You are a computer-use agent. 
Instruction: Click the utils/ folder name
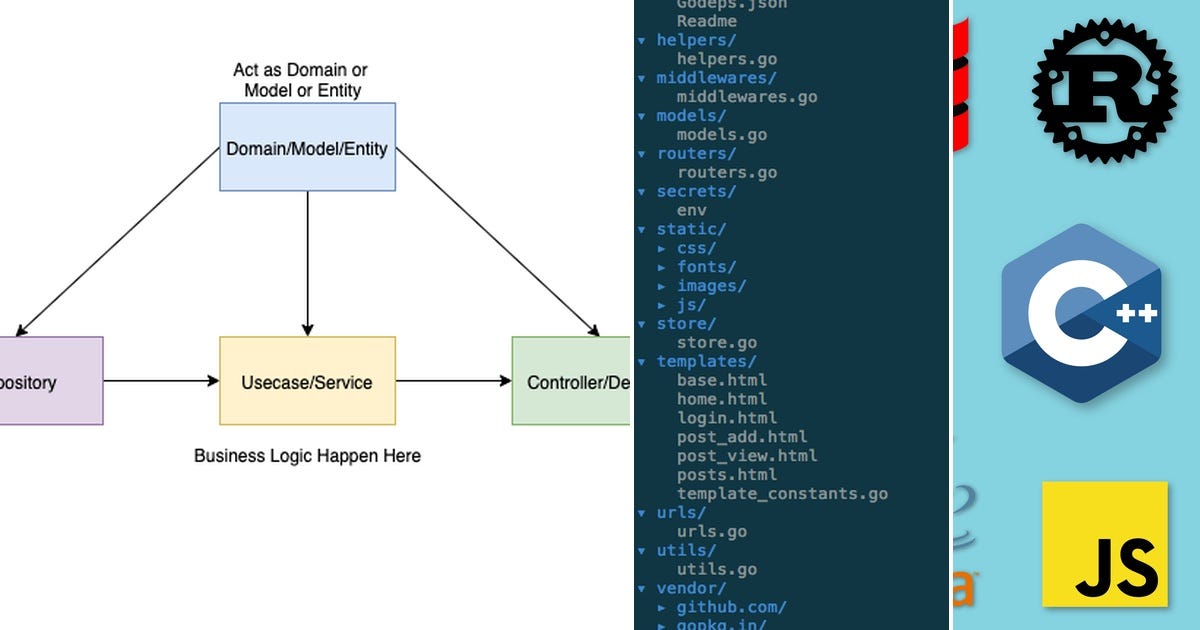(x=687, y=551)
